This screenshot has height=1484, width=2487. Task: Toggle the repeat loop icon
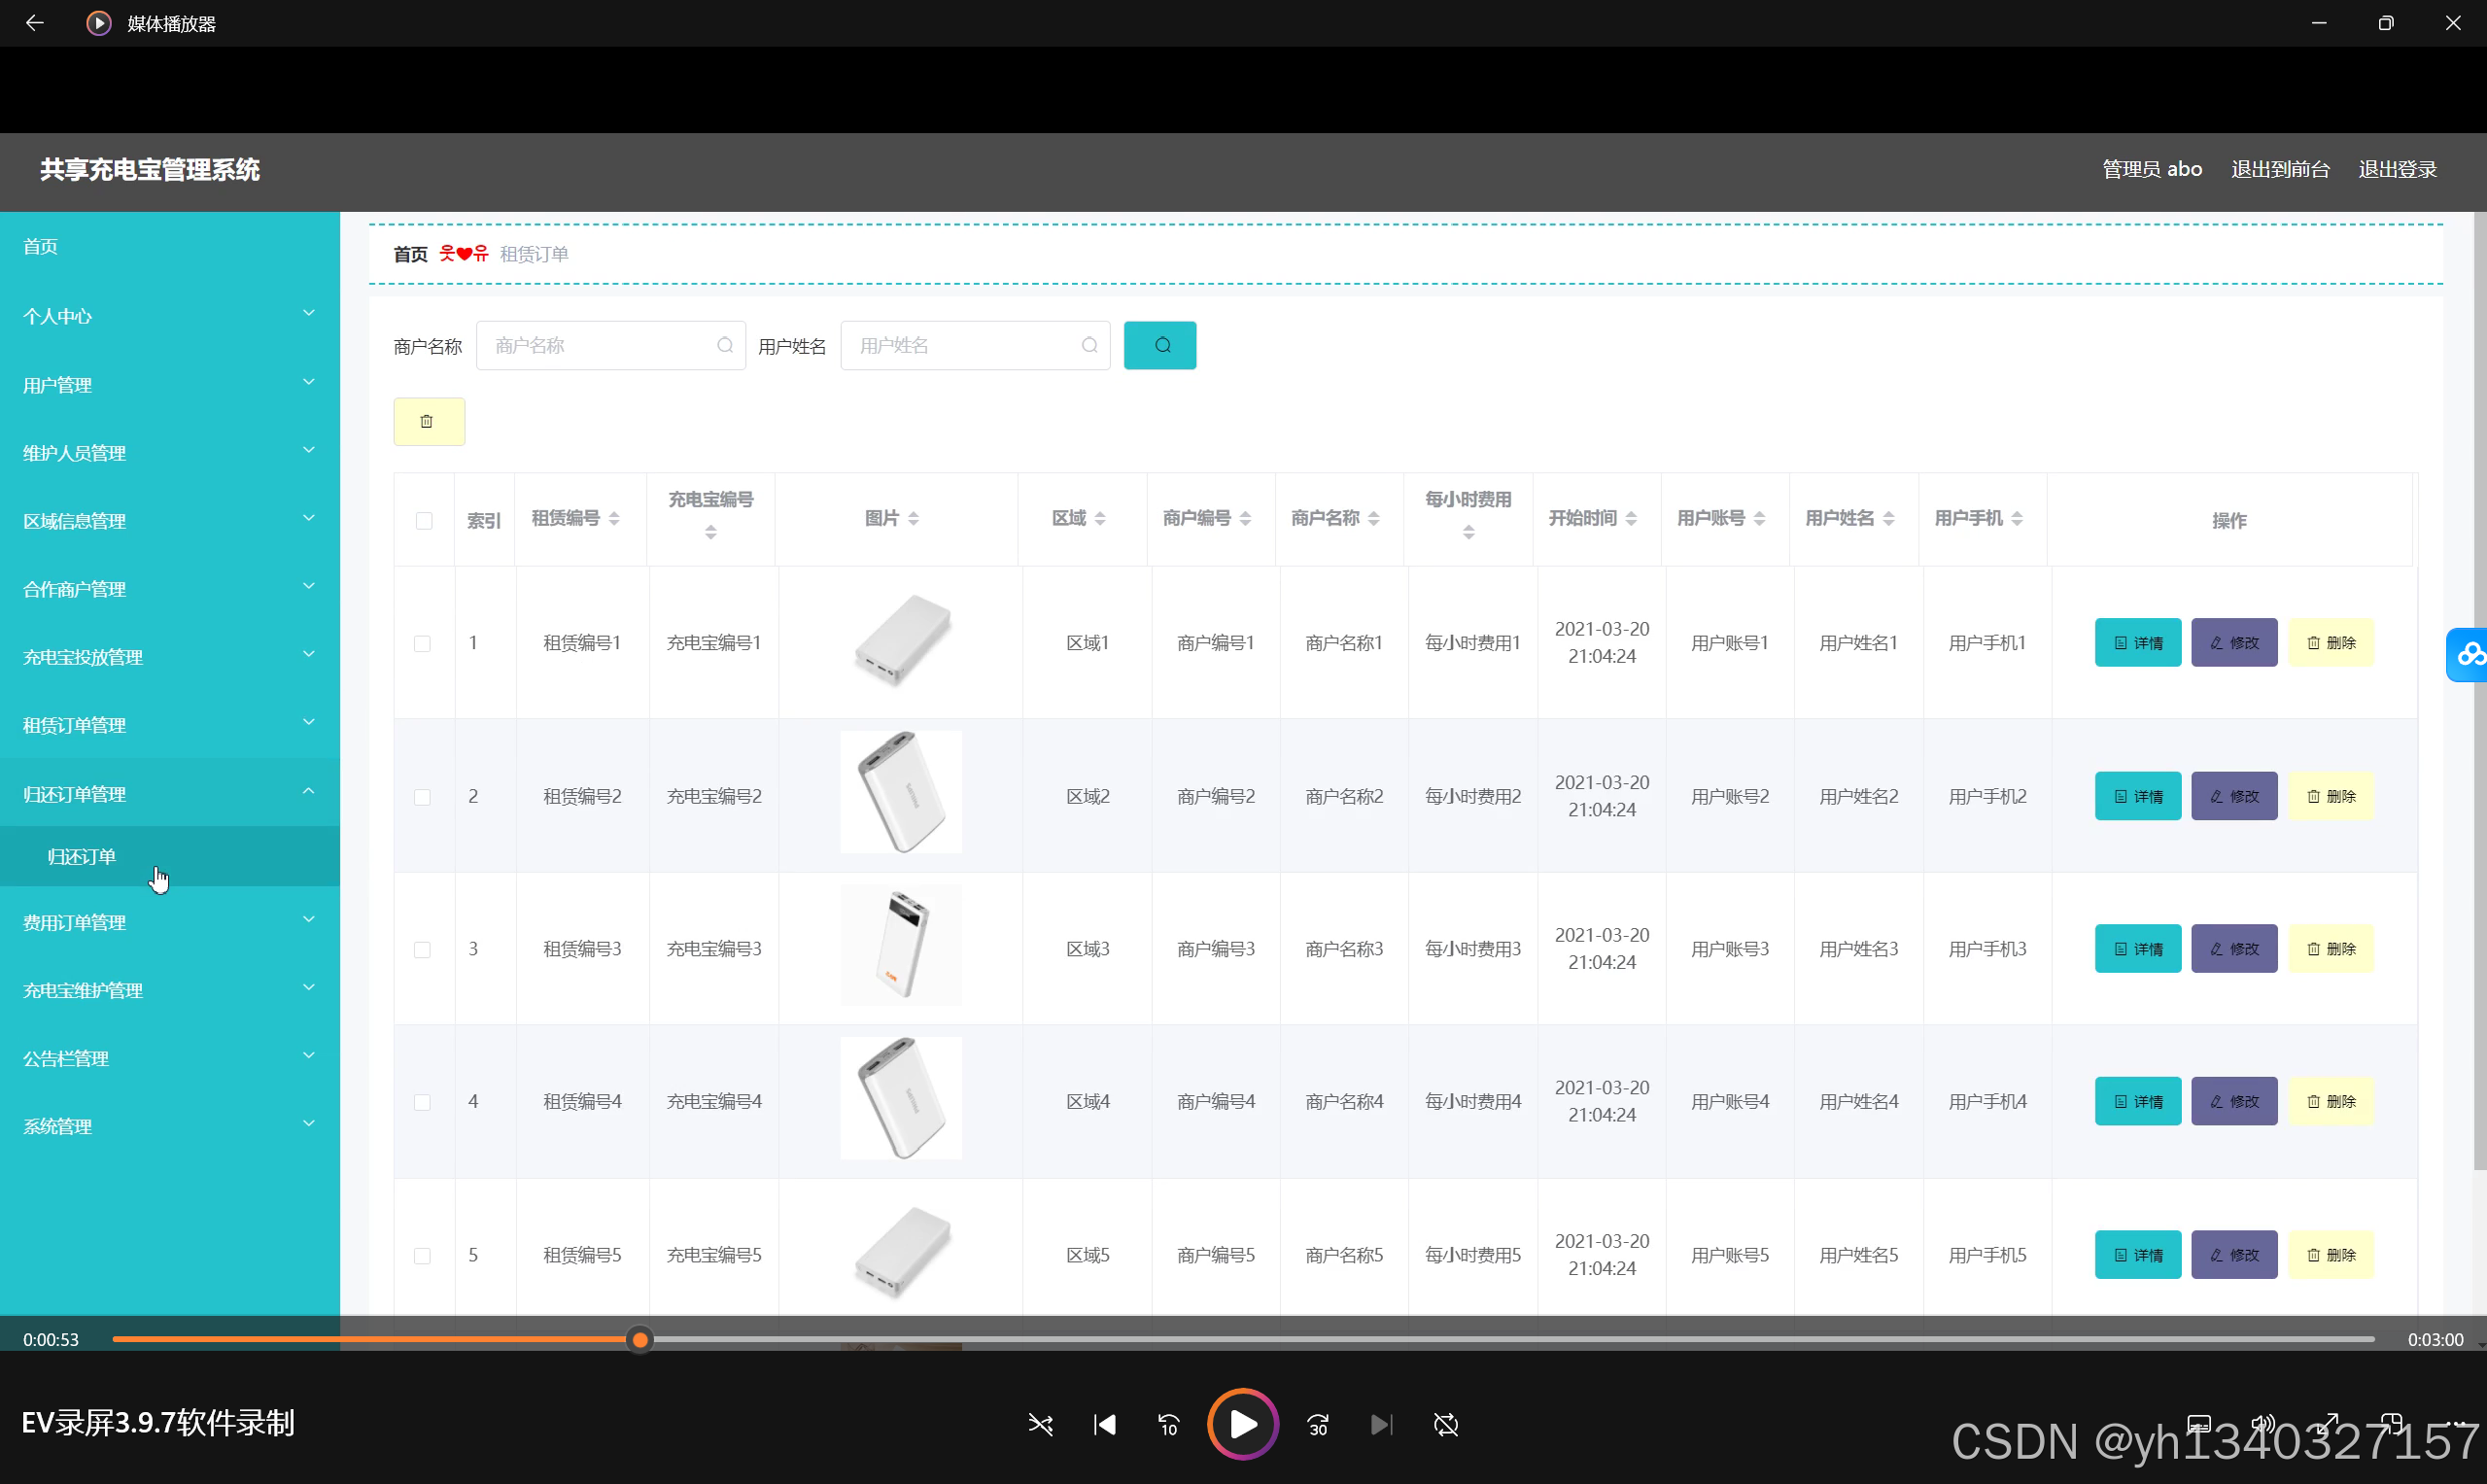pos(1445,1424)
